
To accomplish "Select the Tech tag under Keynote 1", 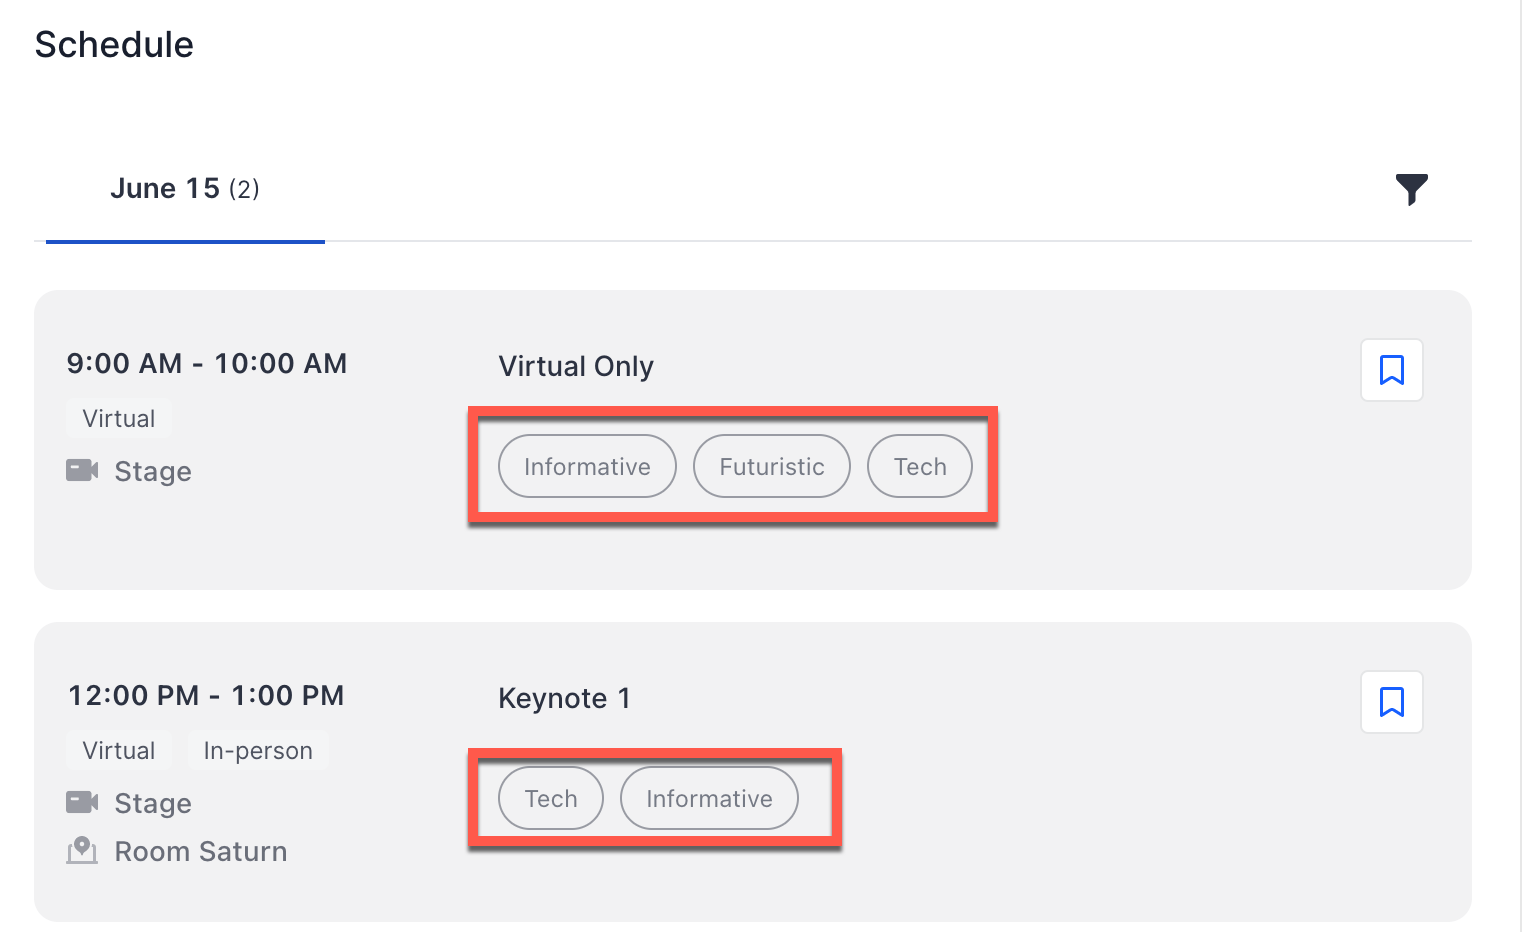I will (x=551, y=798).
